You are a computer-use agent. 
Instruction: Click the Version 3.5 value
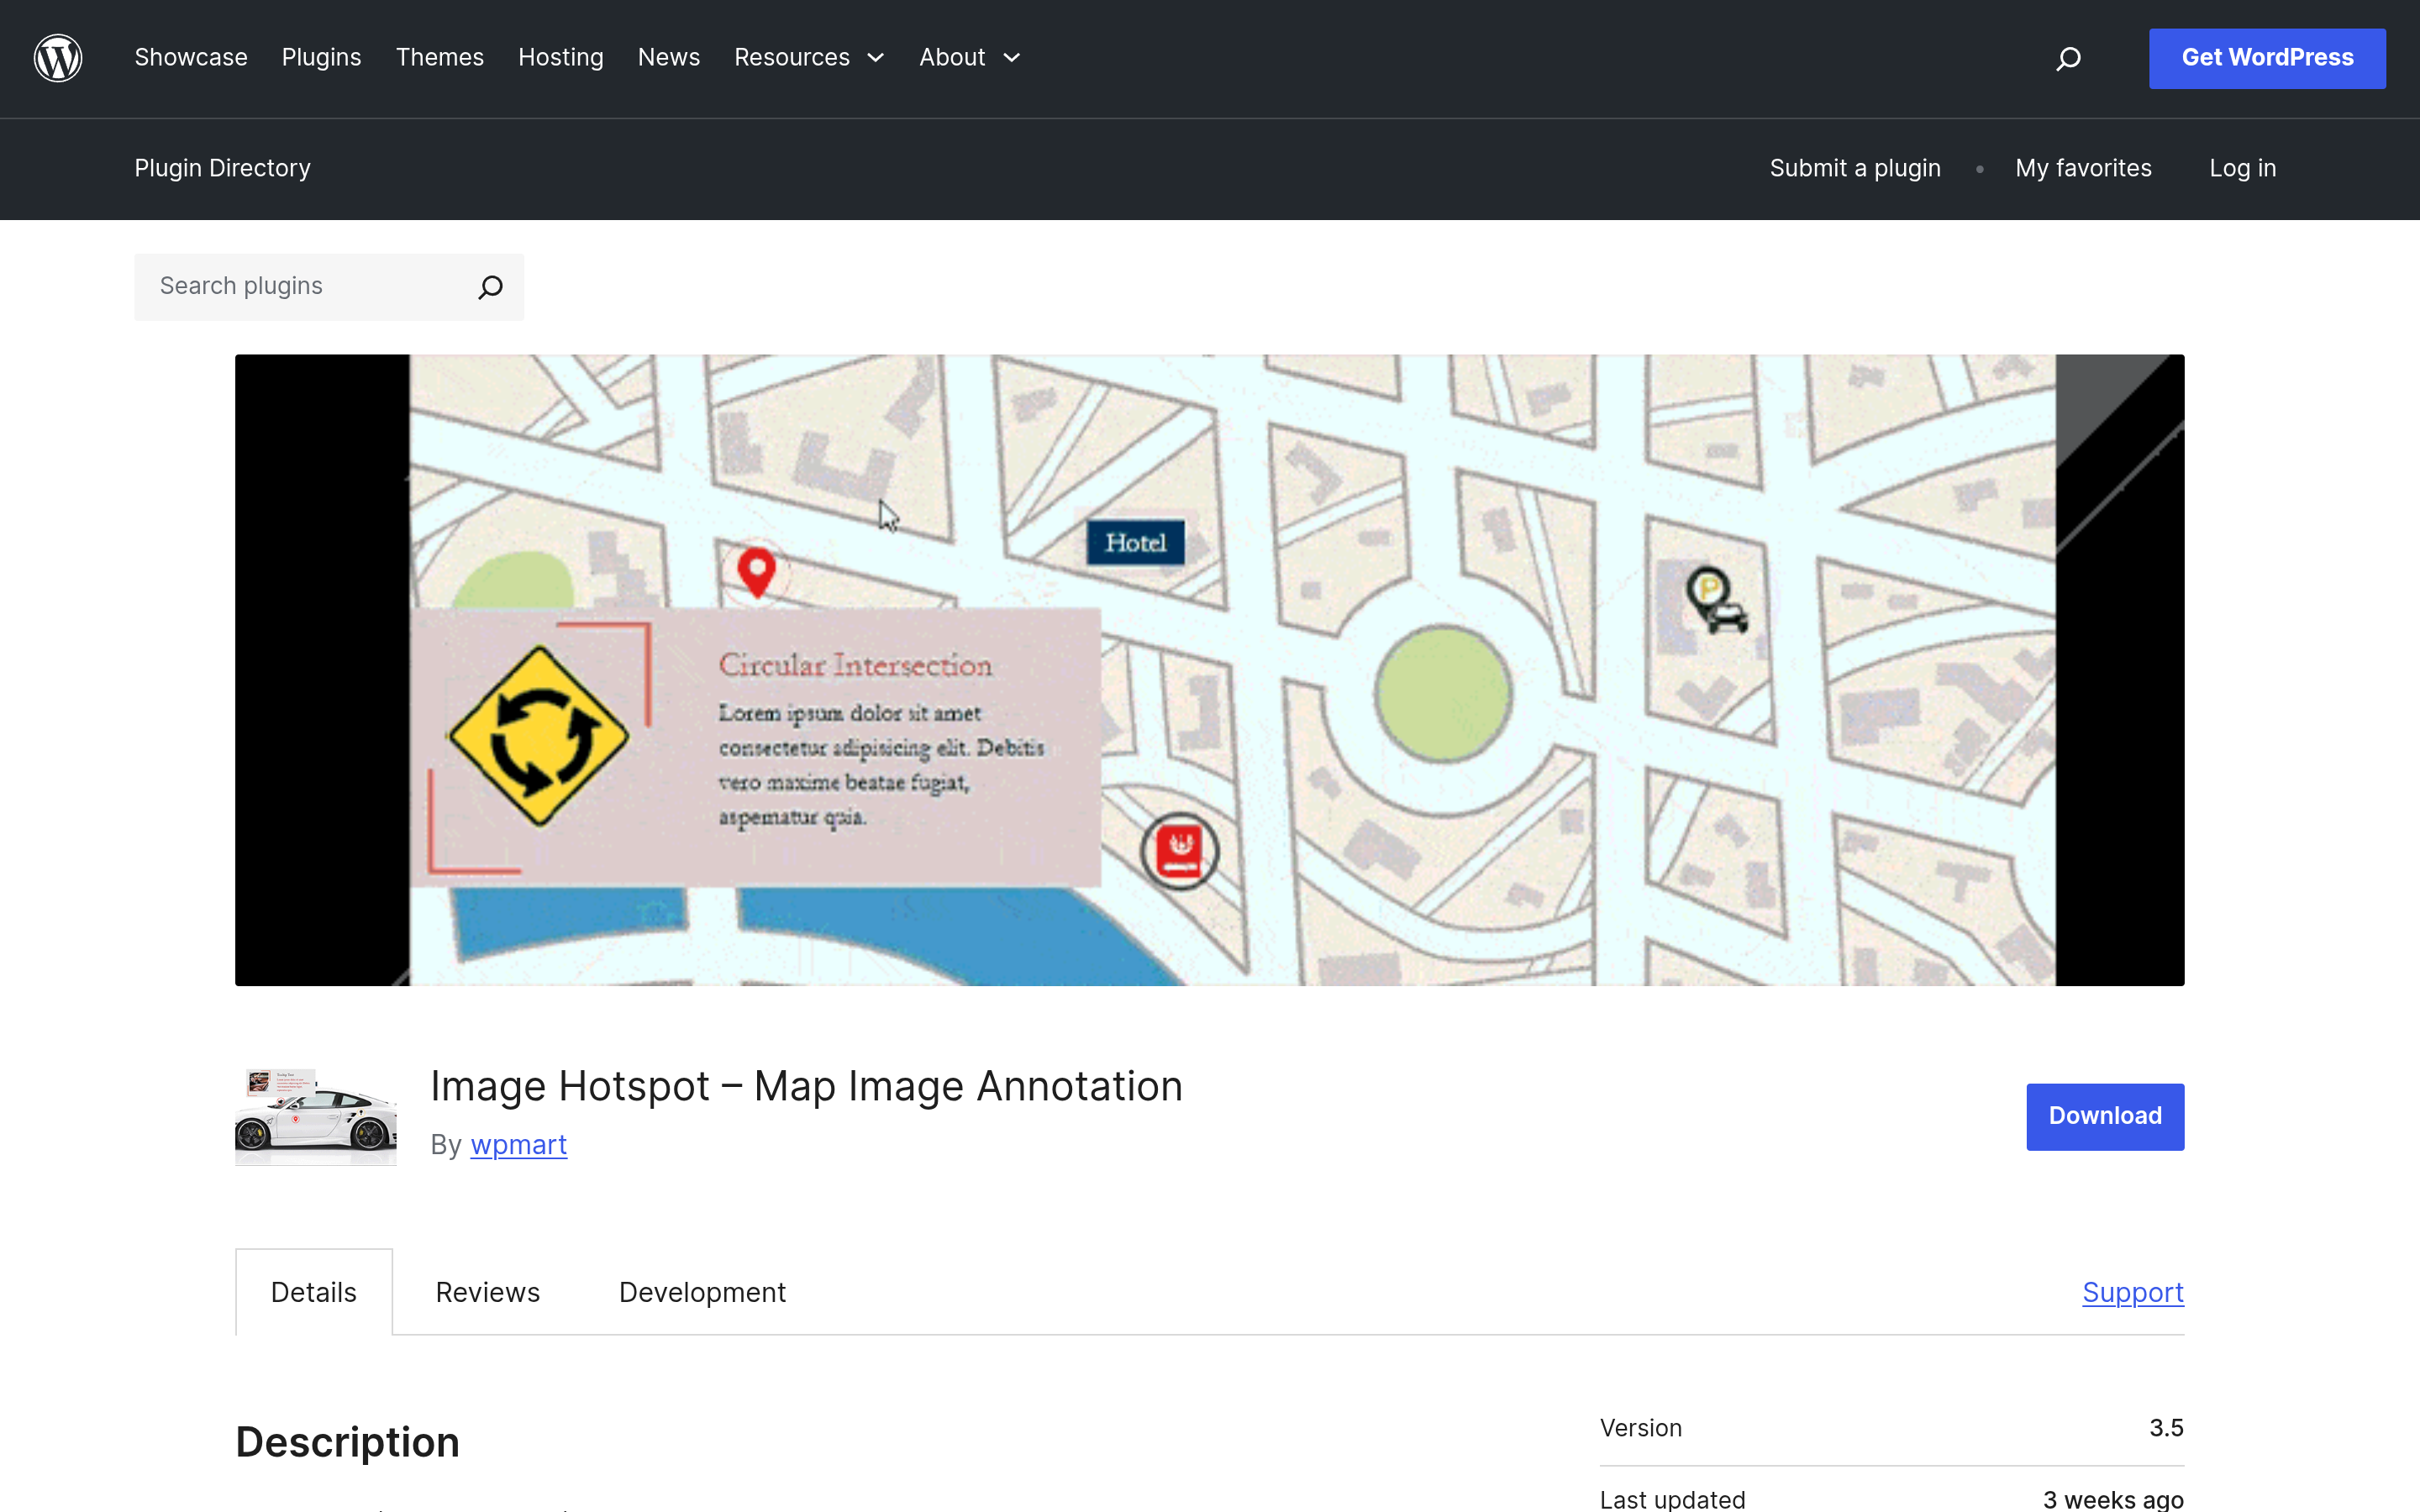2166,1428
